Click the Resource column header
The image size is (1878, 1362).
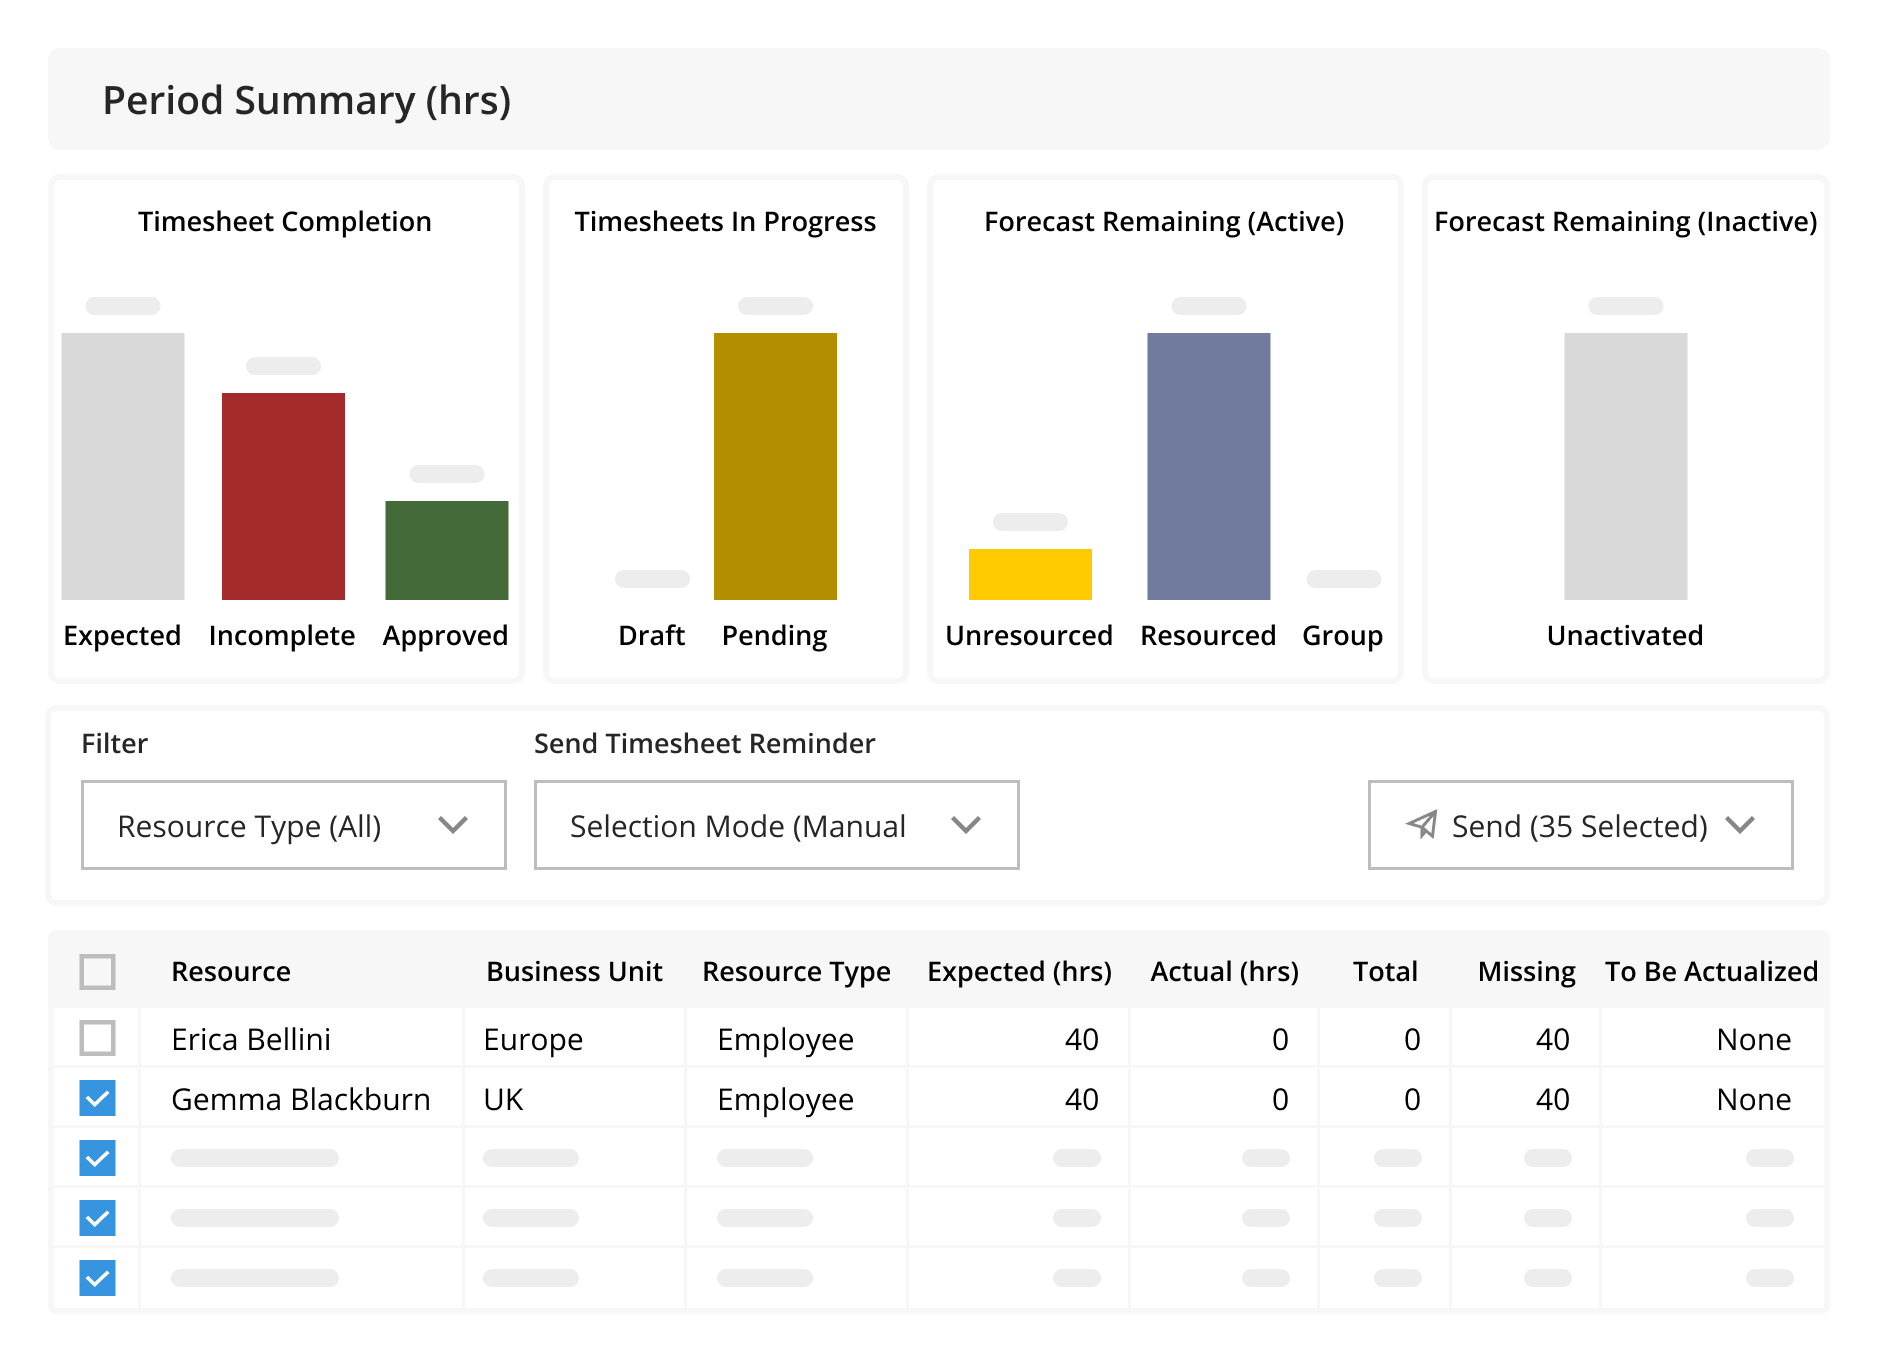coord(231,971)
